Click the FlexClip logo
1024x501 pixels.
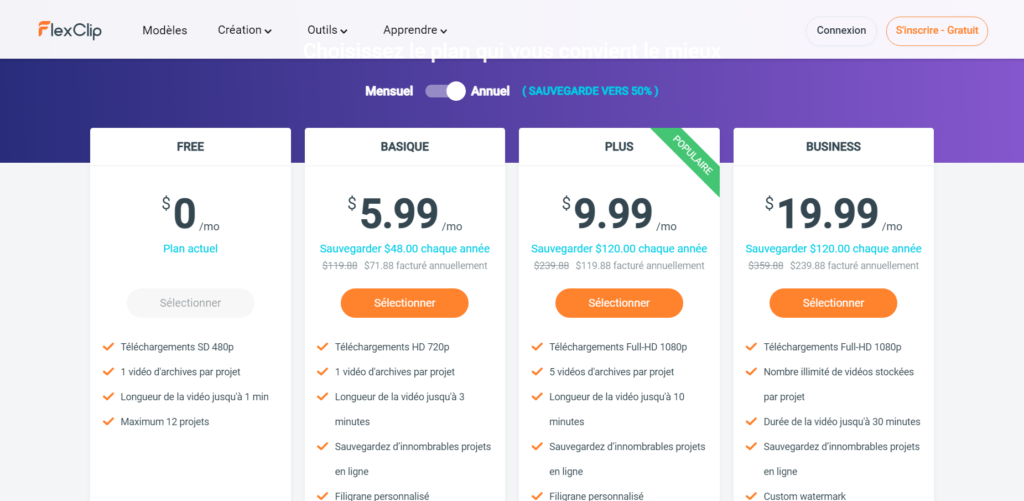point(70,30)
